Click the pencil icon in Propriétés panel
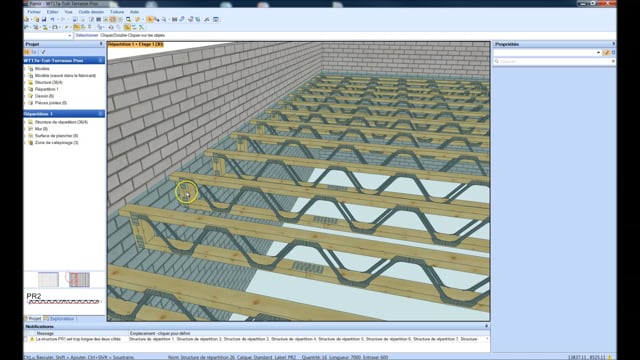Screen dimensions: 640x360 pos(607,52)
